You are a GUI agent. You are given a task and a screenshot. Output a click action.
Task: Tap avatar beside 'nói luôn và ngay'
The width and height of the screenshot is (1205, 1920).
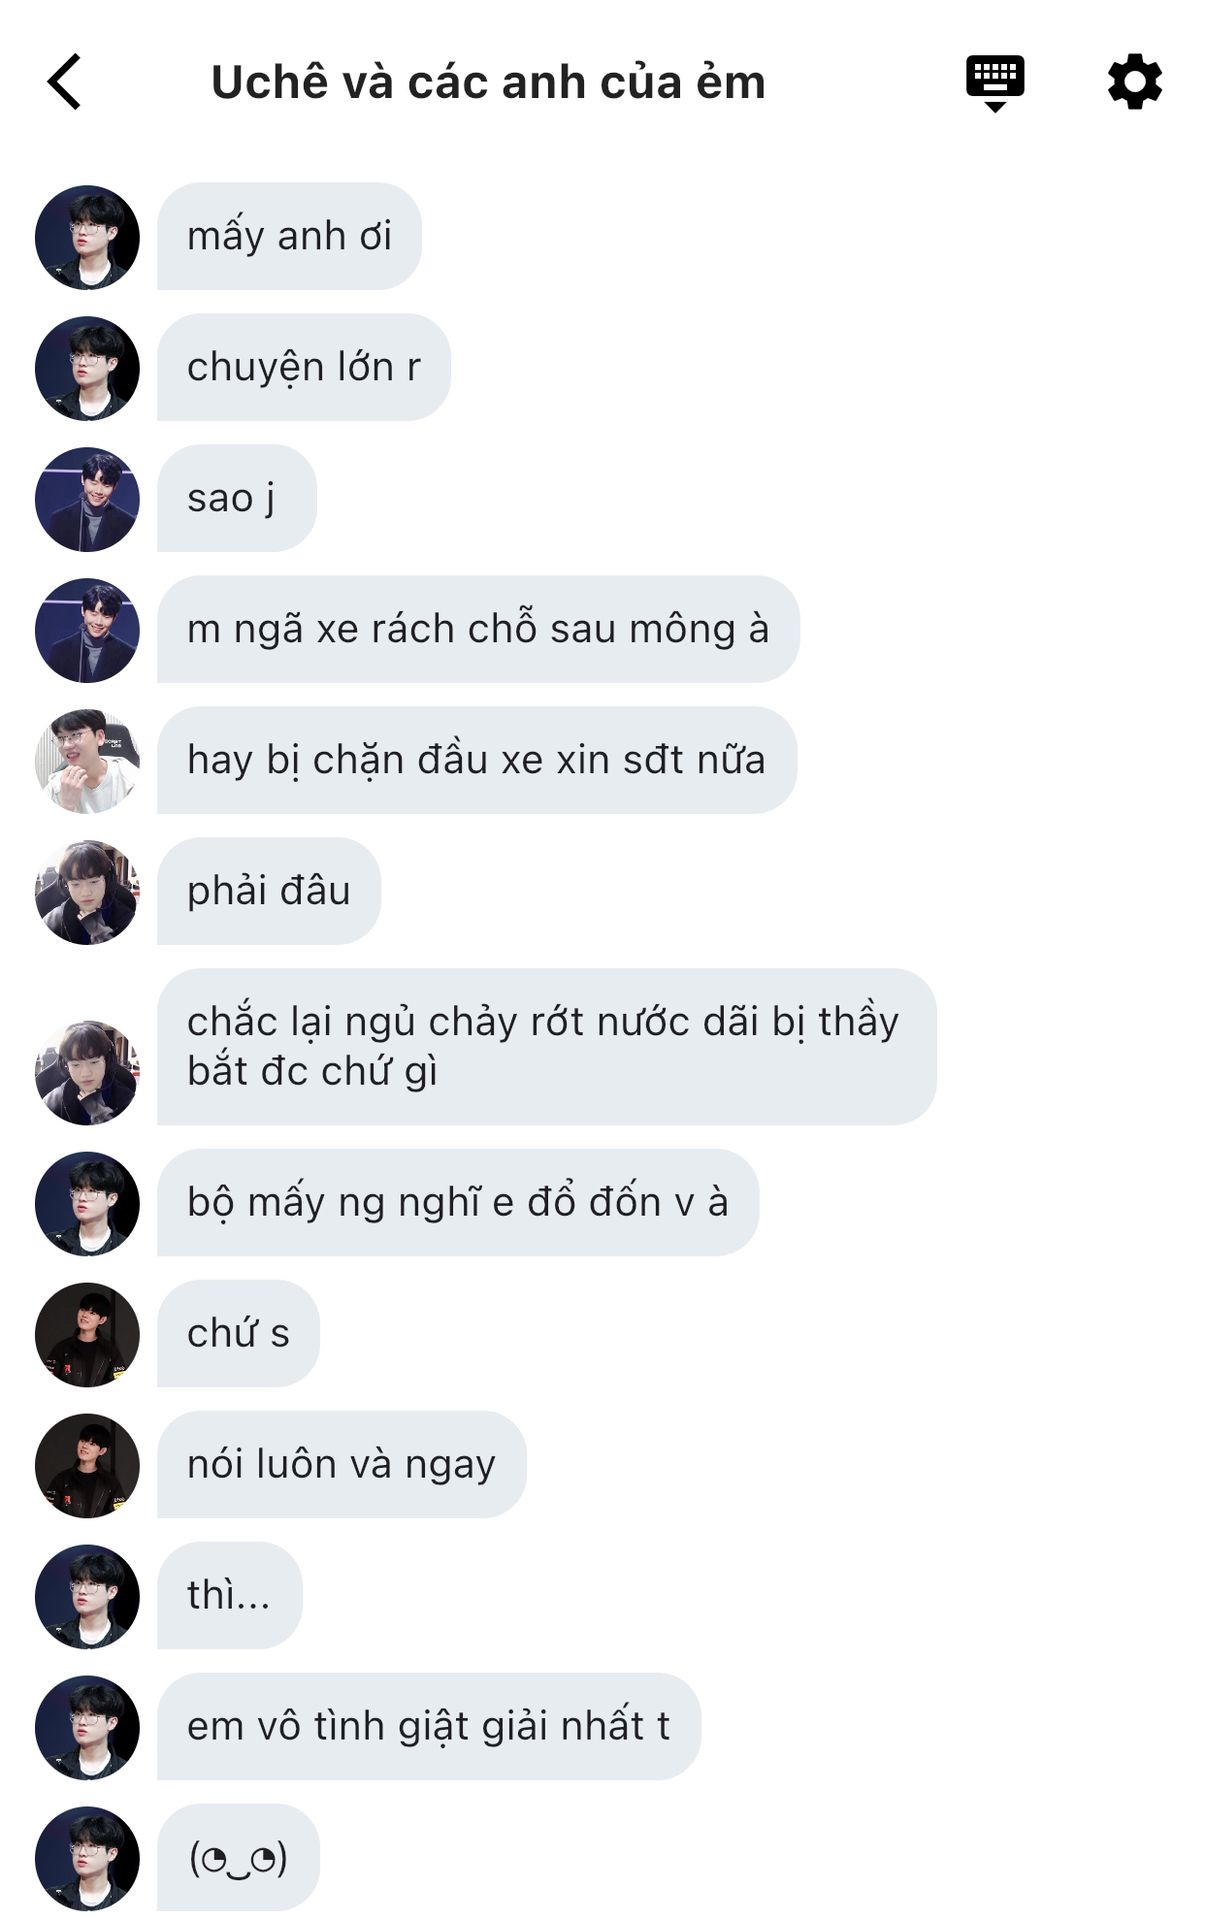(x=87, y=1465)
